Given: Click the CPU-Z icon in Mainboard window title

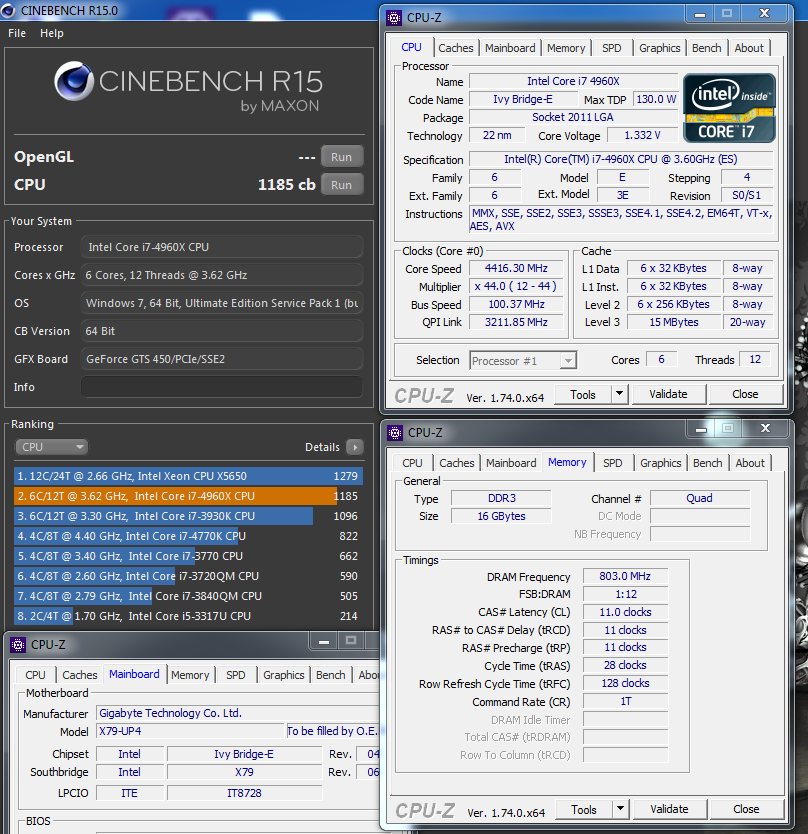Looking at the screenshot, I should coord(18,645).
